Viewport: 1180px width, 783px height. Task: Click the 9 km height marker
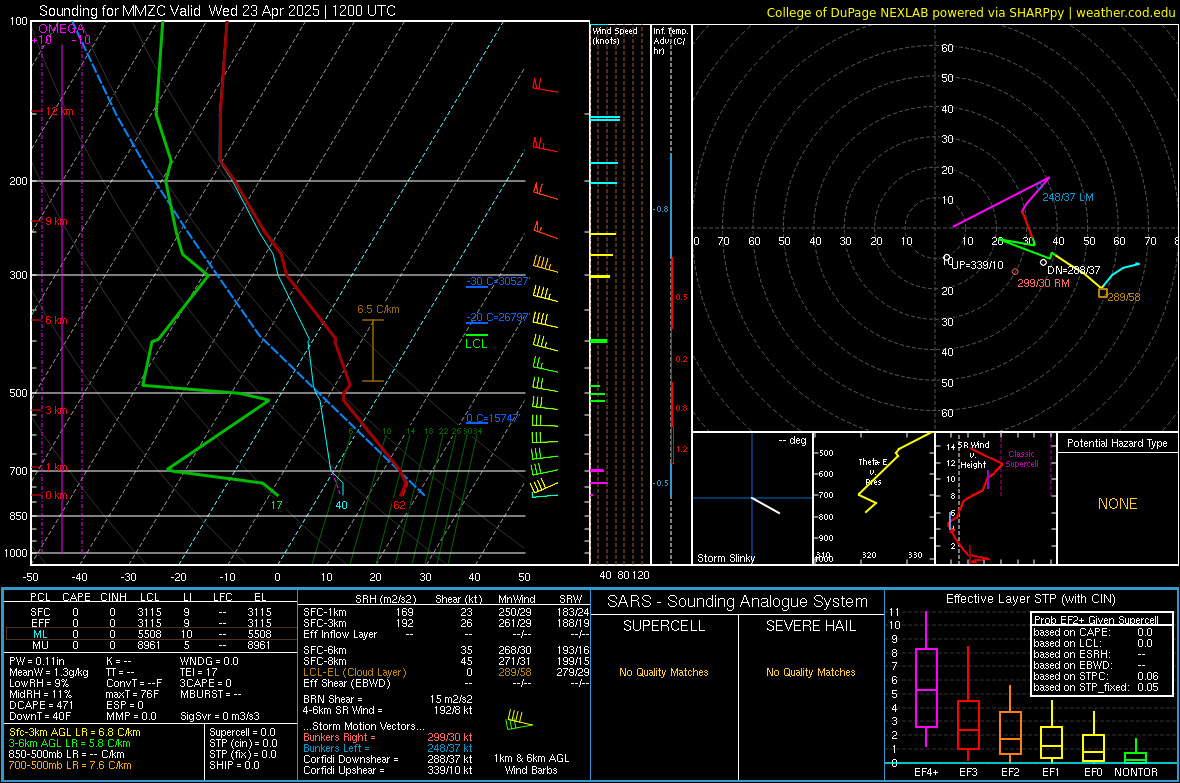(55, 221)
